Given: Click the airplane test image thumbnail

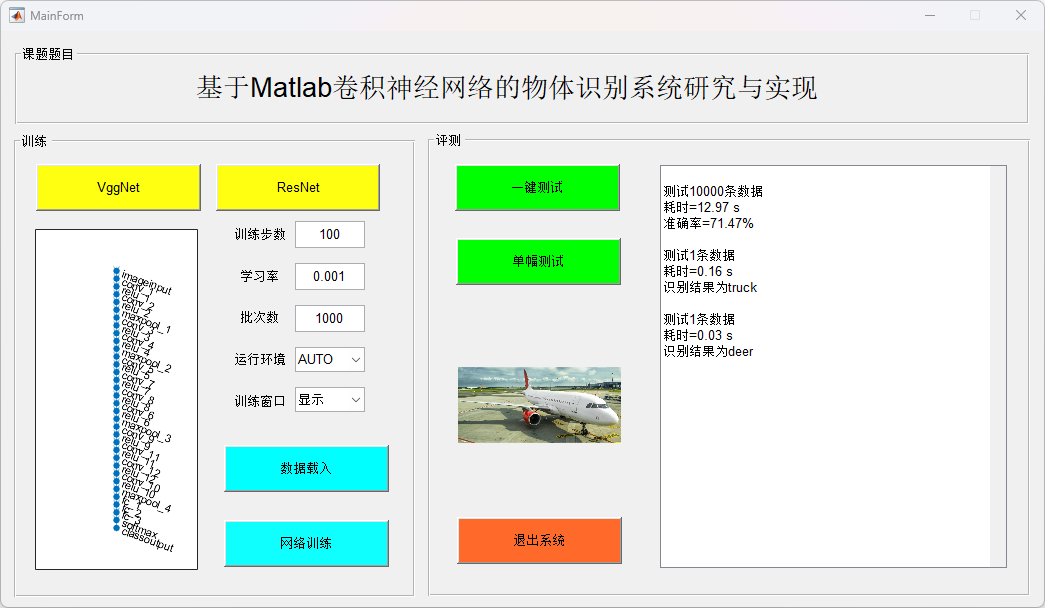Looking at the screenshot, I should click(x=539, y=405).
